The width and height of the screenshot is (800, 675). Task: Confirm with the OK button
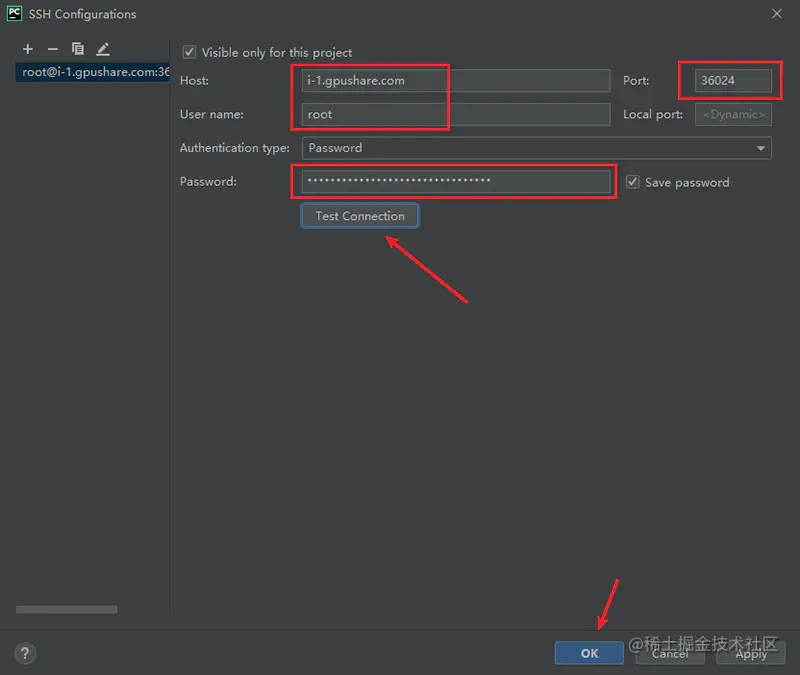pyautogui.click(x=589, y=653)
